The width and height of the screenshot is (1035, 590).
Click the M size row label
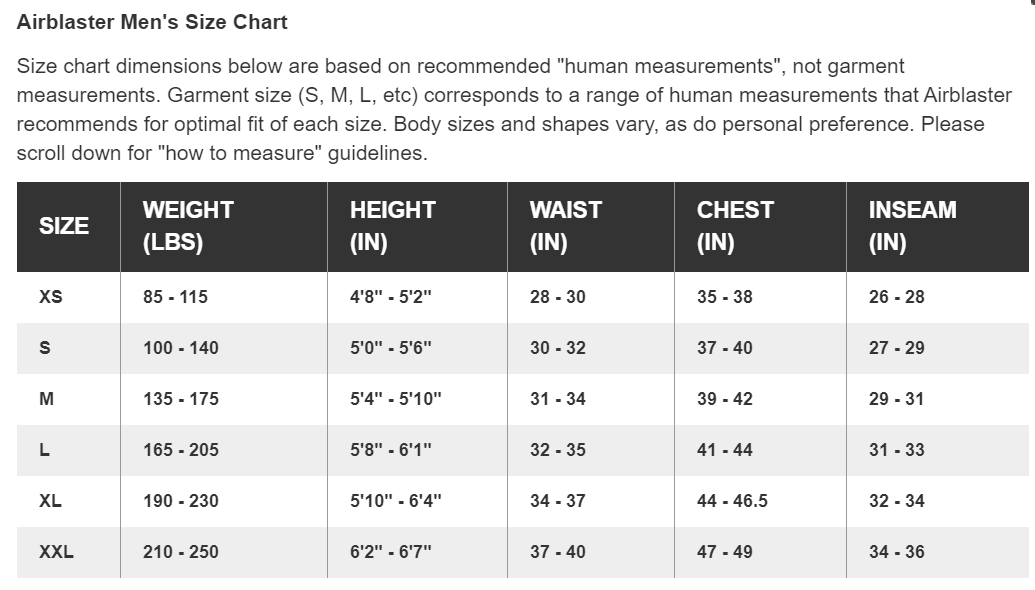point(46,399)
